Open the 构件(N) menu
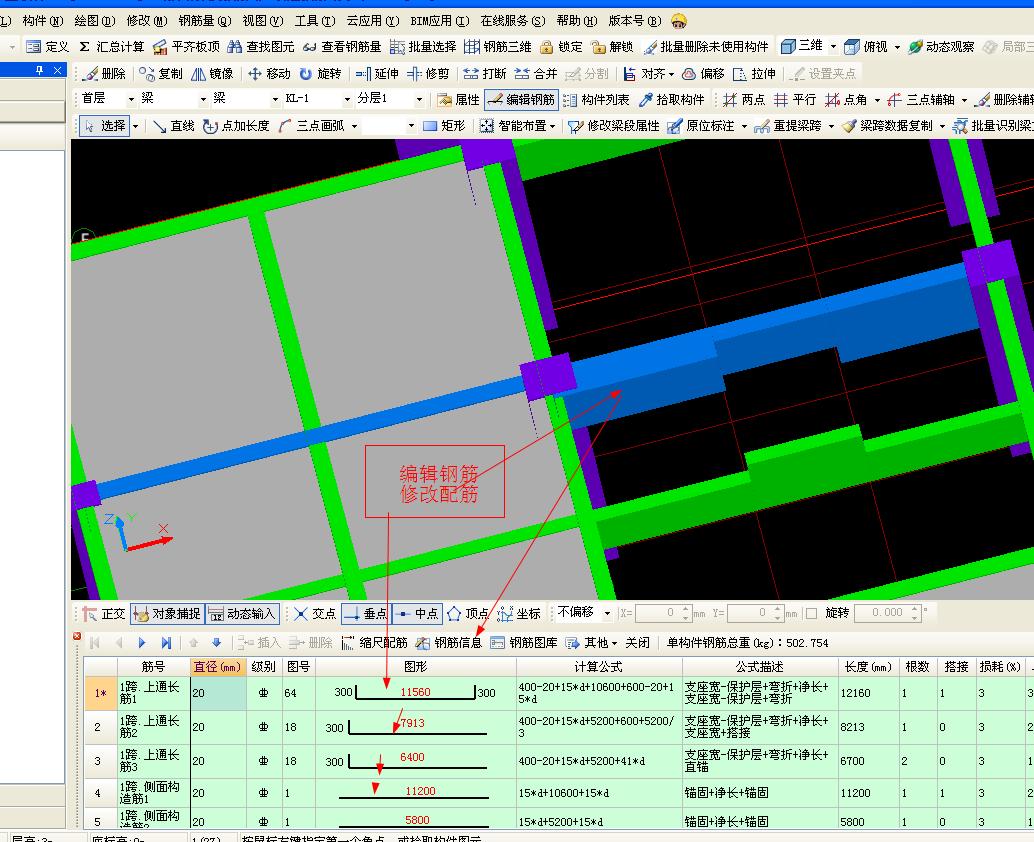The width and height of the screenshot is (1034, 842). 42,21
